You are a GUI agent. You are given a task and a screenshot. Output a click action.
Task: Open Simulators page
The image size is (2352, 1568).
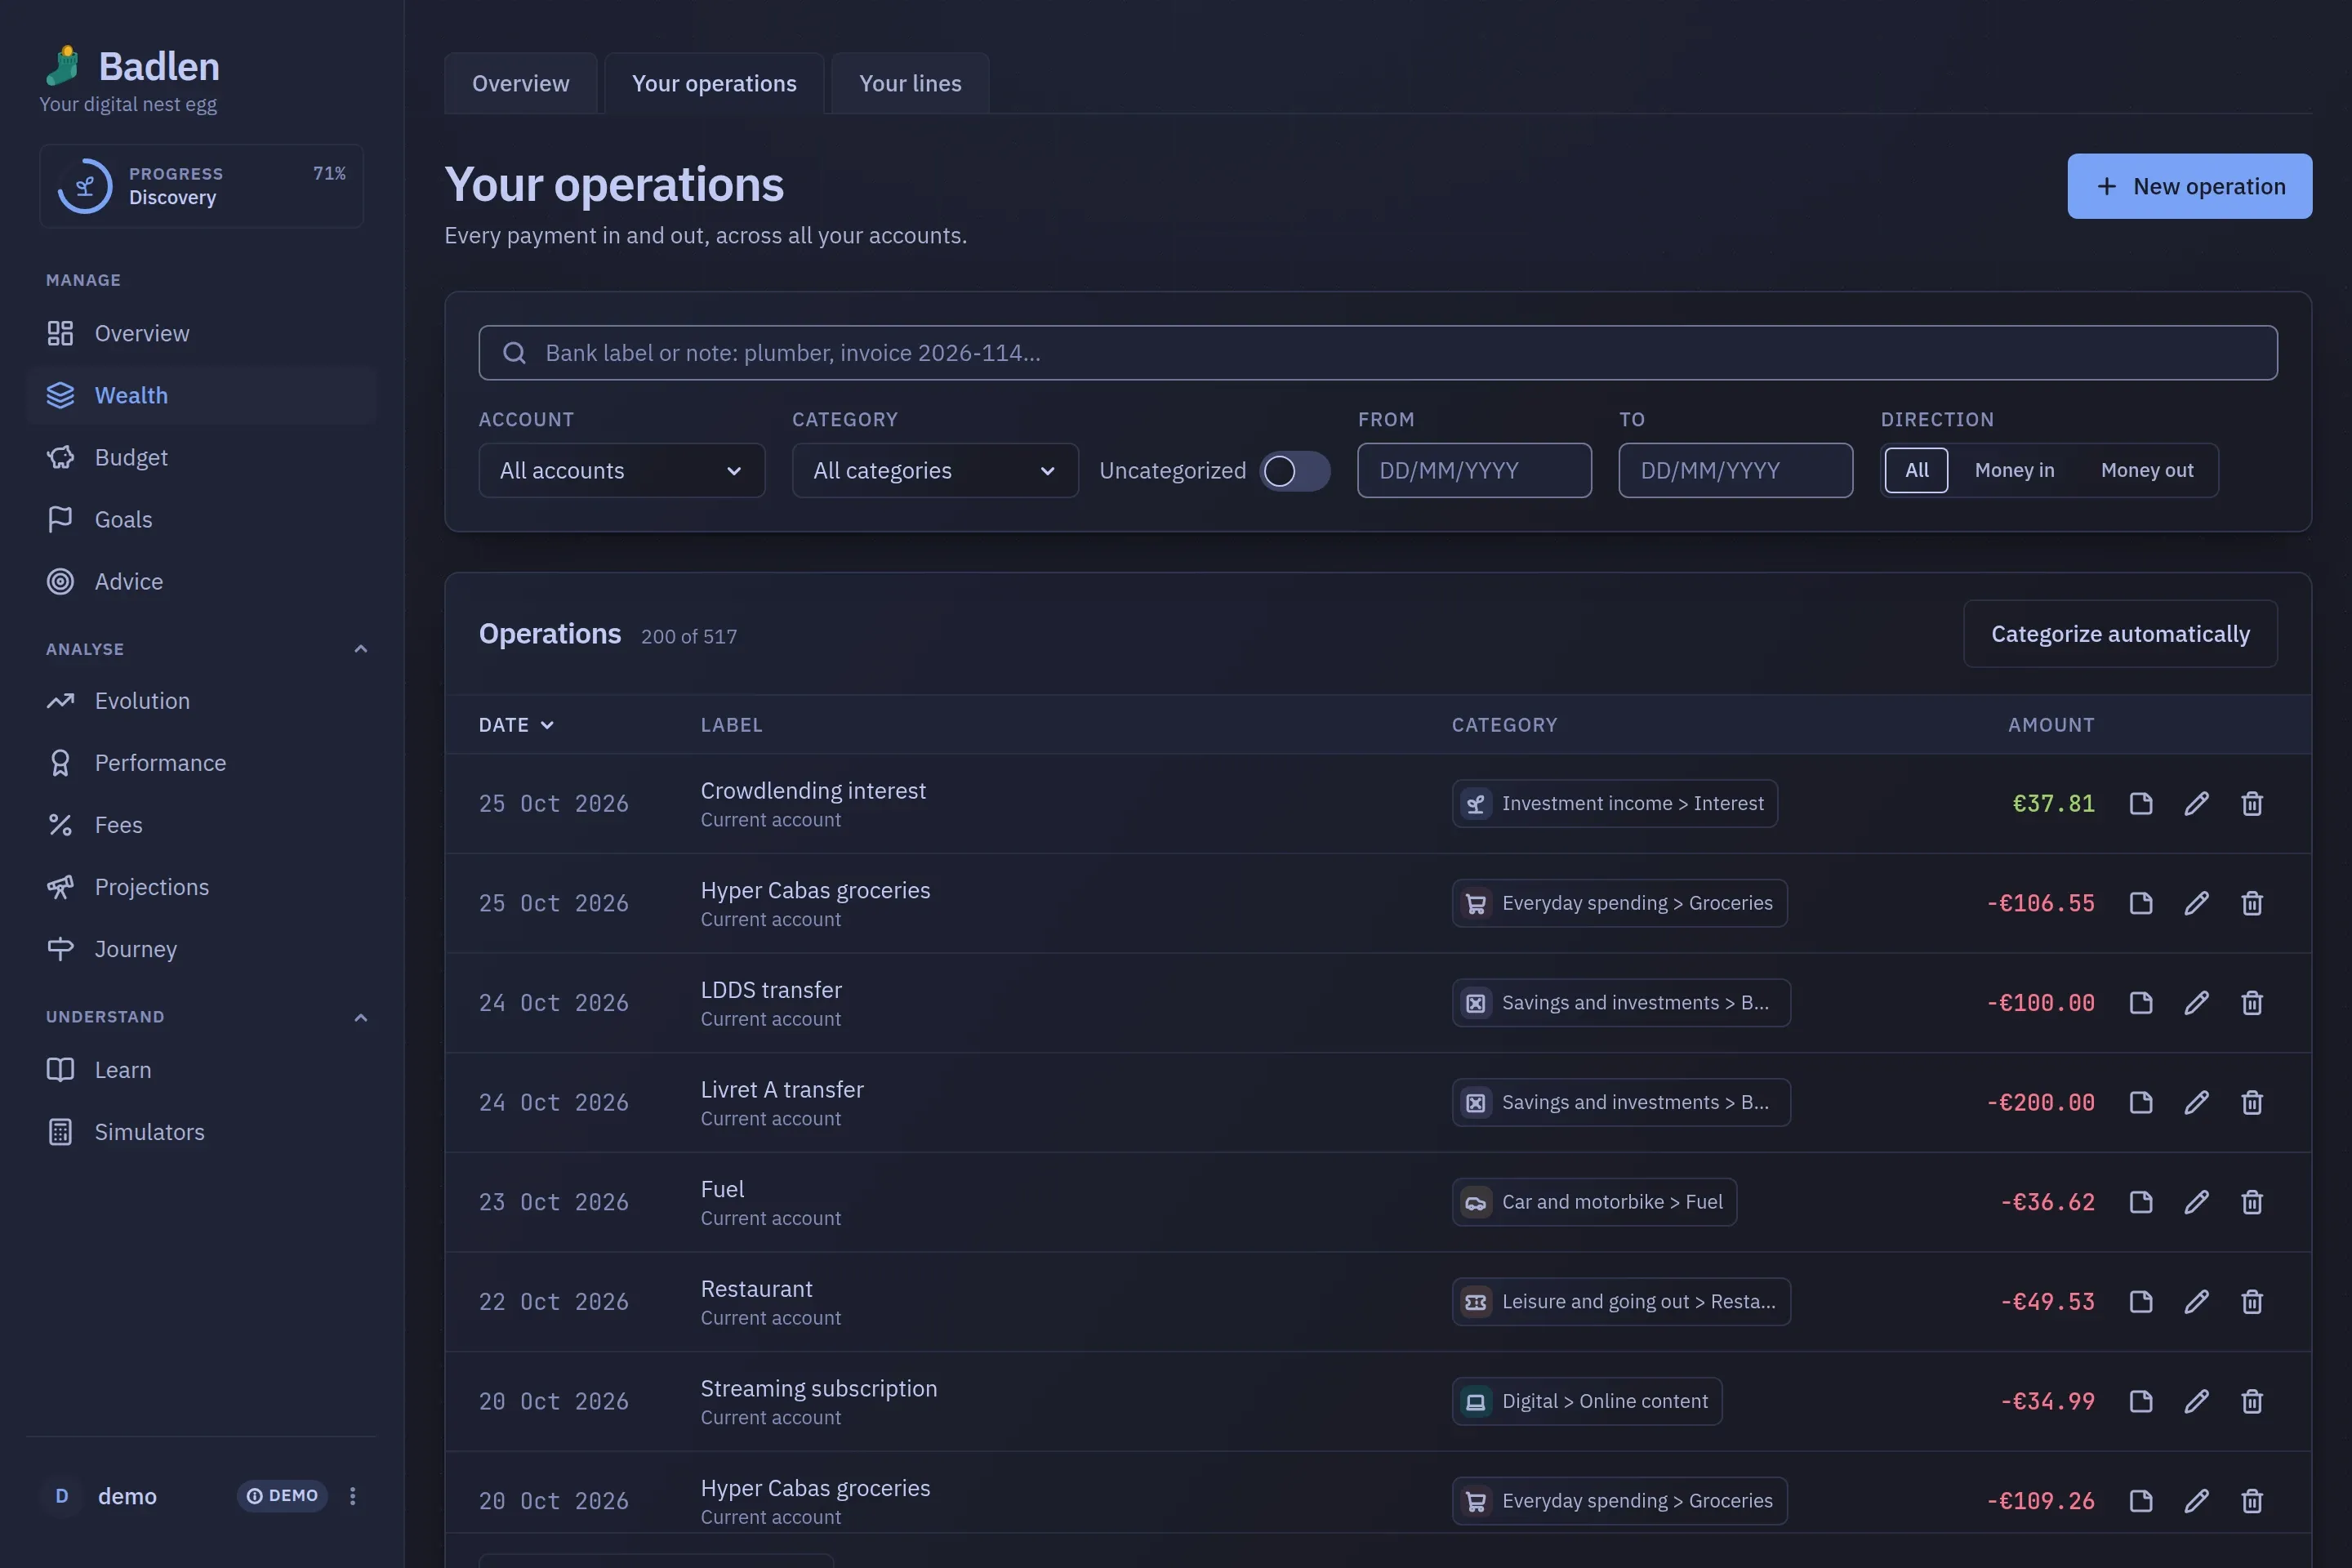[201, 1132]
